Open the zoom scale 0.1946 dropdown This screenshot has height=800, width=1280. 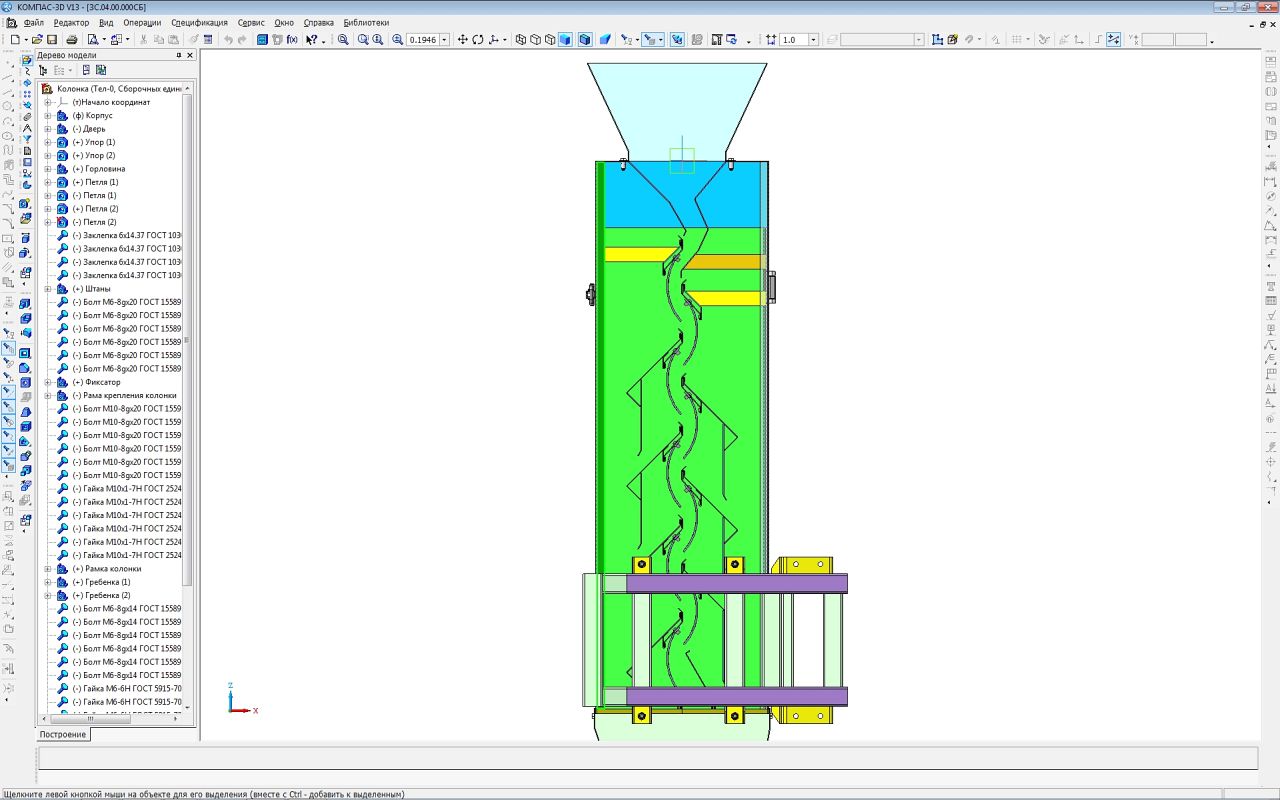click(445, 40)
